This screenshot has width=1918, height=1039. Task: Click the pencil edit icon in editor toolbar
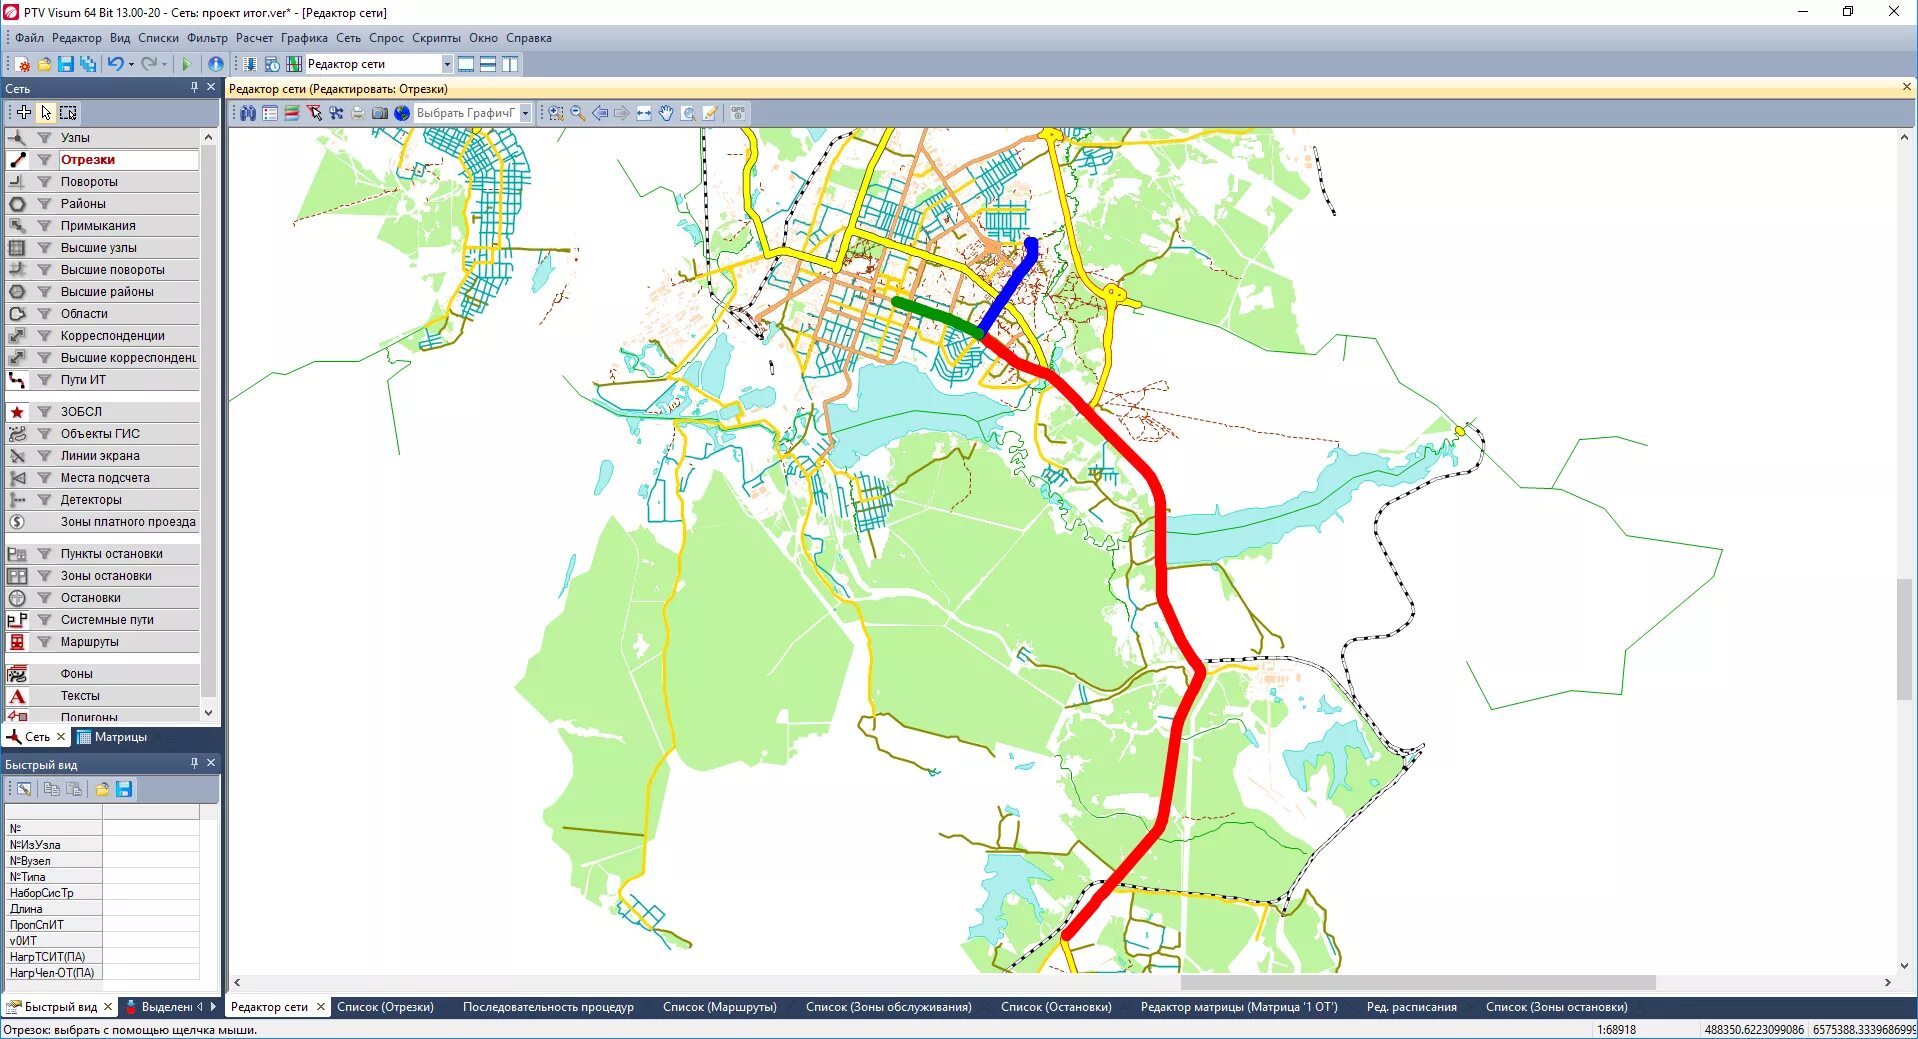[x=710, y=113]
